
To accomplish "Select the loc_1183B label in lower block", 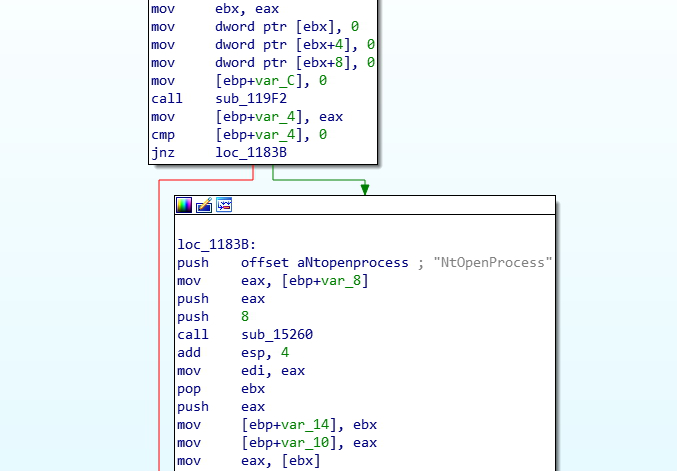I will tap(214, 244).
